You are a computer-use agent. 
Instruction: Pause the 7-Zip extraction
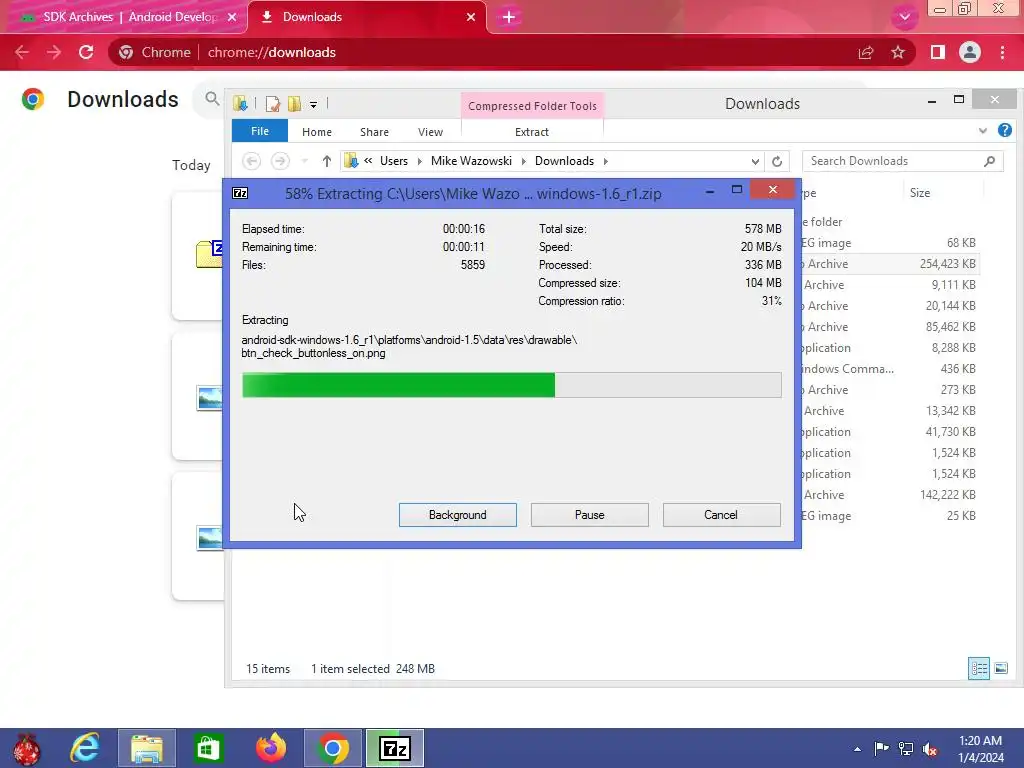point(589,515)
